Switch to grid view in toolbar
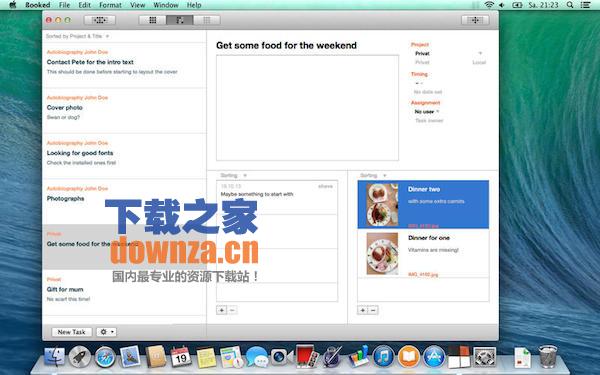 click(153, 20)
